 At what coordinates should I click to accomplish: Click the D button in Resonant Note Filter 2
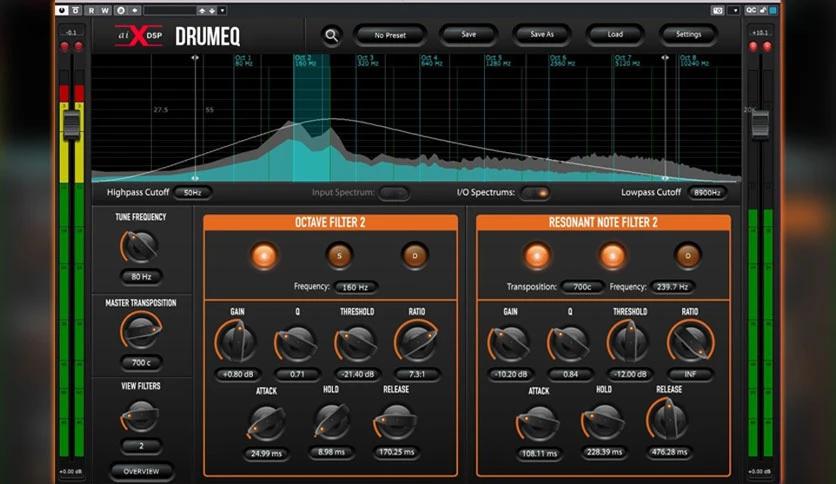pyautogui.click(x=688, y=255)
